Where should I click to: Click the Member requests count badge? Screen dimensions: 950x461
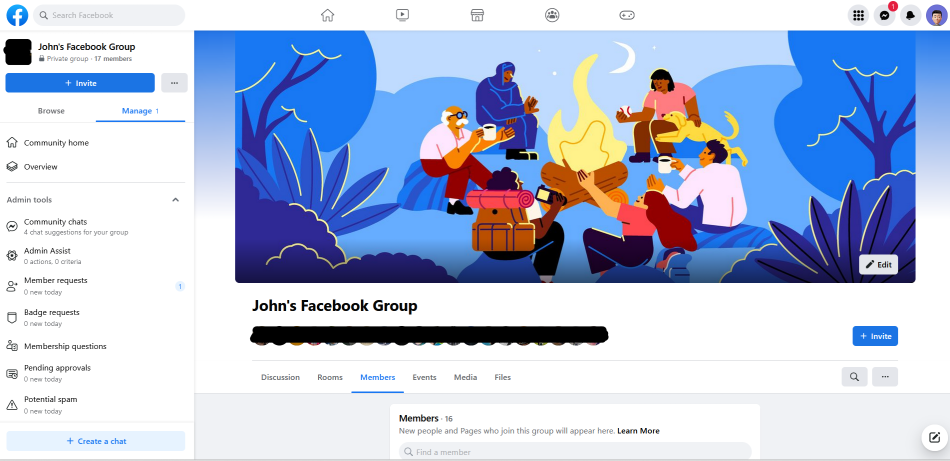[x=180, y=286]
